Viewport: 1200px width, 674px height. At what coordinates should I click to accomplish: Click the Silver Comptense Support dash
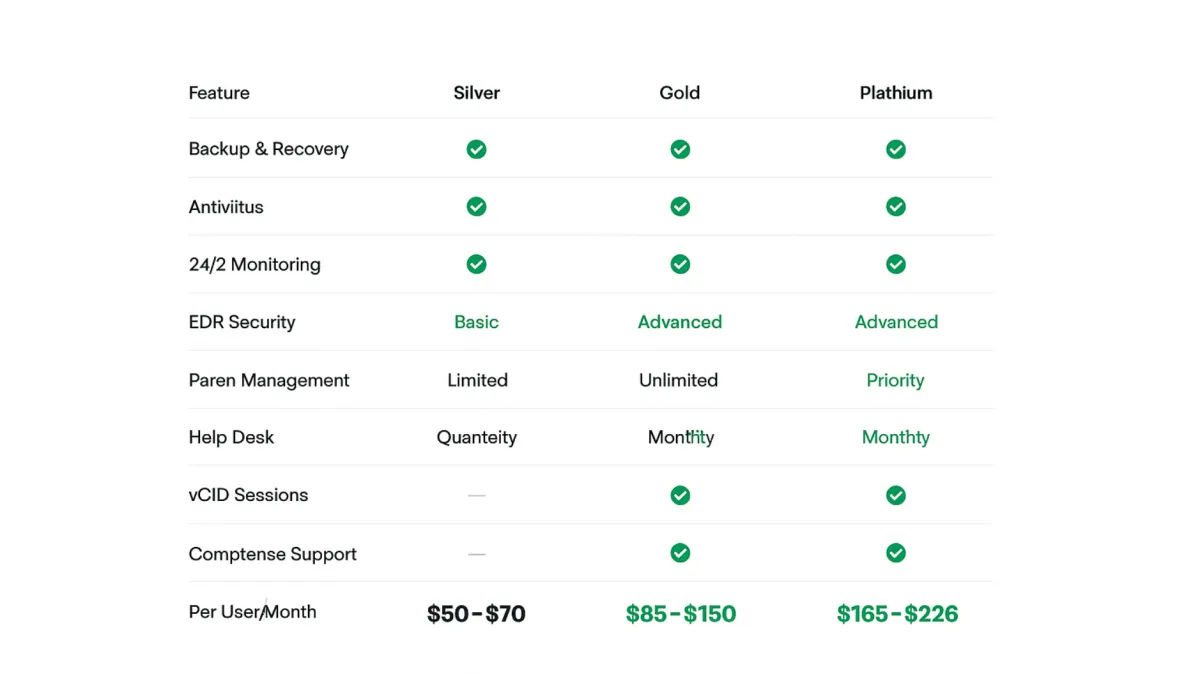pyautogui.click(x=476, y=554)
